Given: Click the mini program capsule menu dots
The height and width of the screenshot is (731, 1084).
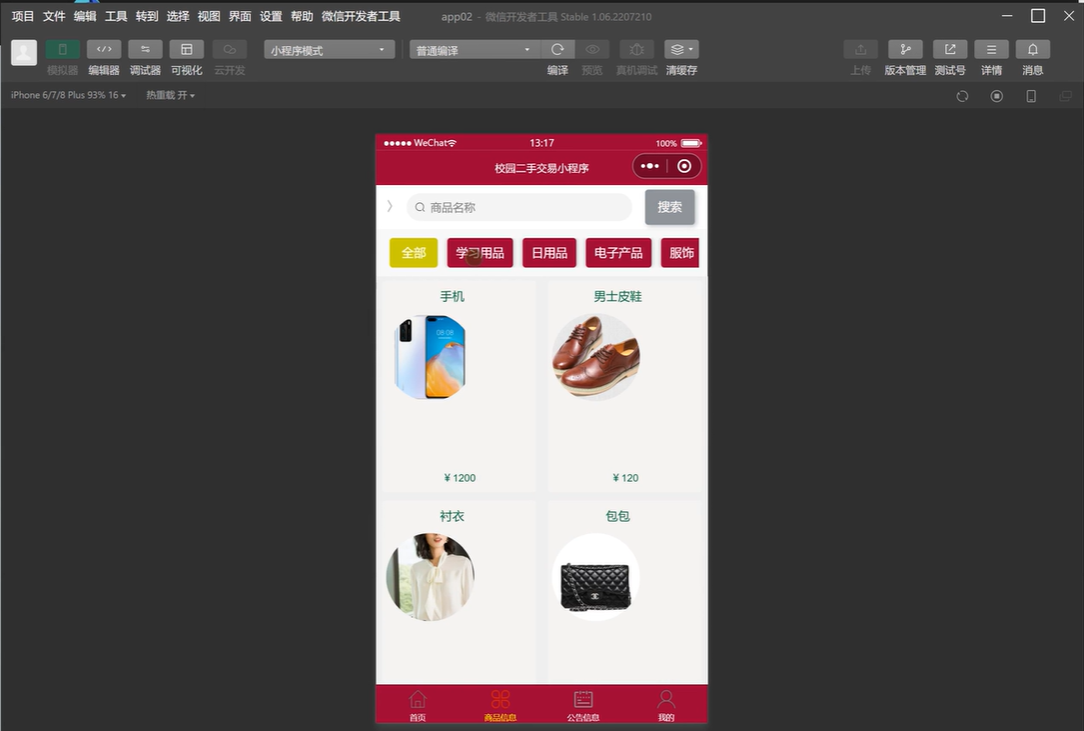Looking at the screenshot, I should (x=650, y=167).
